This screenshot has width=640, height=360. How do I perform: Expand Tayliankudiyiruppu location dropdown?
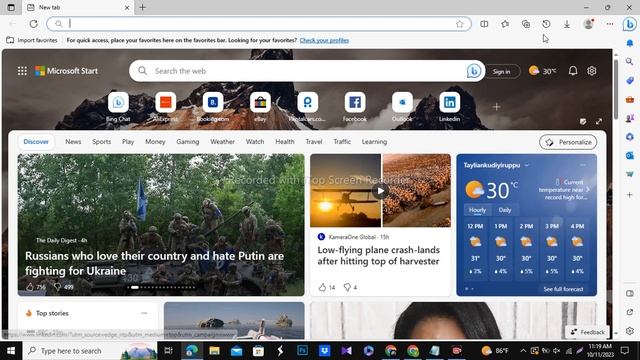527,165
